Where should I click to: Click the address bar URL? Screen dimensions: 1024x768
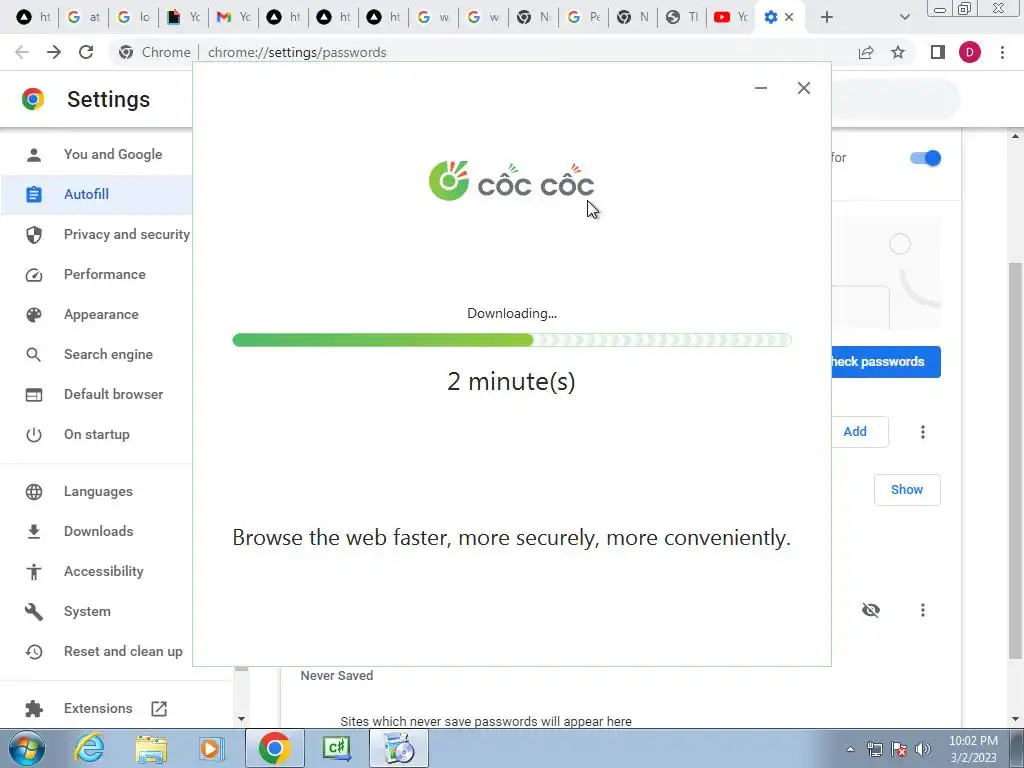[x=297, y=52]
